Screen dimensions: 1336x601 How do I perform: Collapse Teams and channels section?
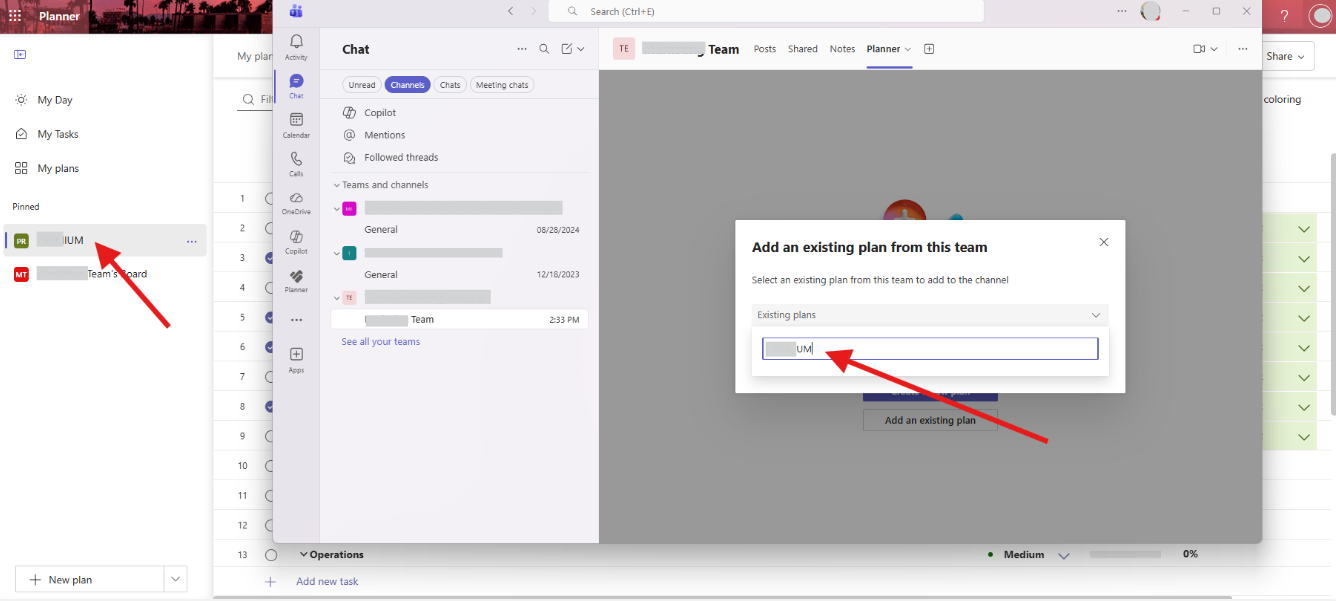[337, 185]
